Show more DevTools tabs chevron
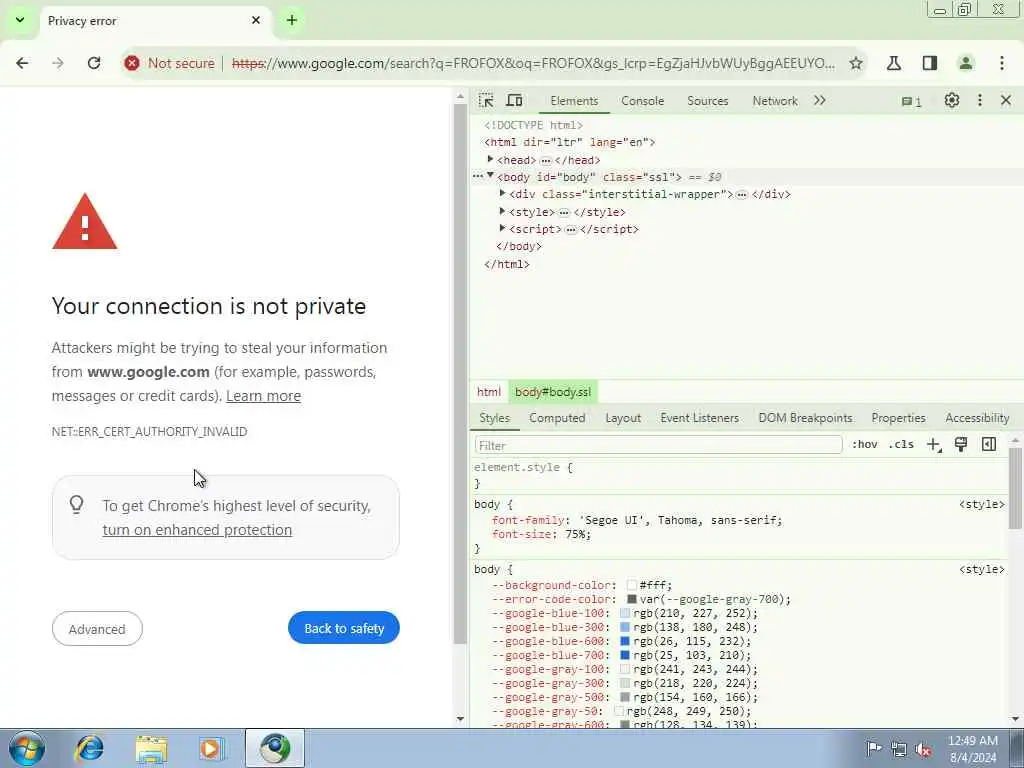1024x768 pixels. pyautogui.click(x=820, y=101)
